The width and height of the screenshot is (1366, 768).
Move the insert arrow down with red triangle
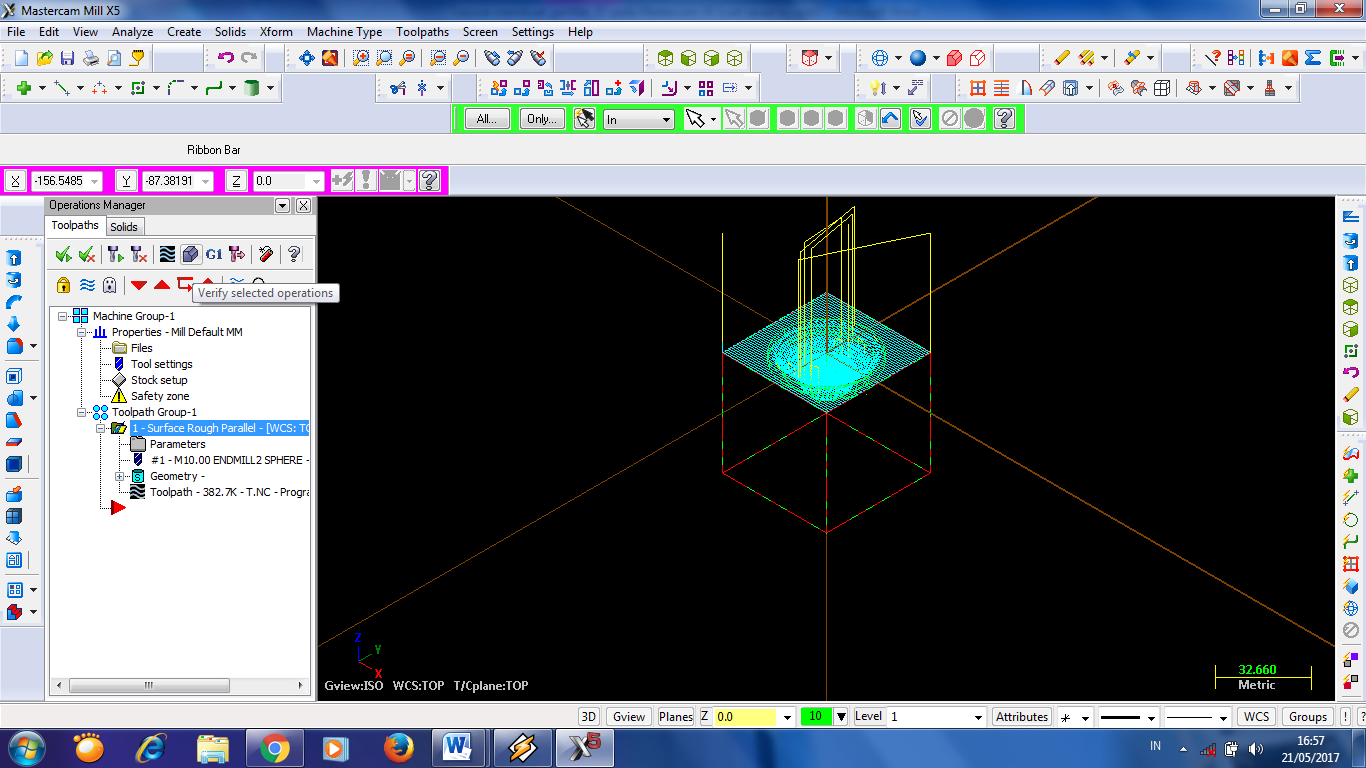[x=139, y=285]
